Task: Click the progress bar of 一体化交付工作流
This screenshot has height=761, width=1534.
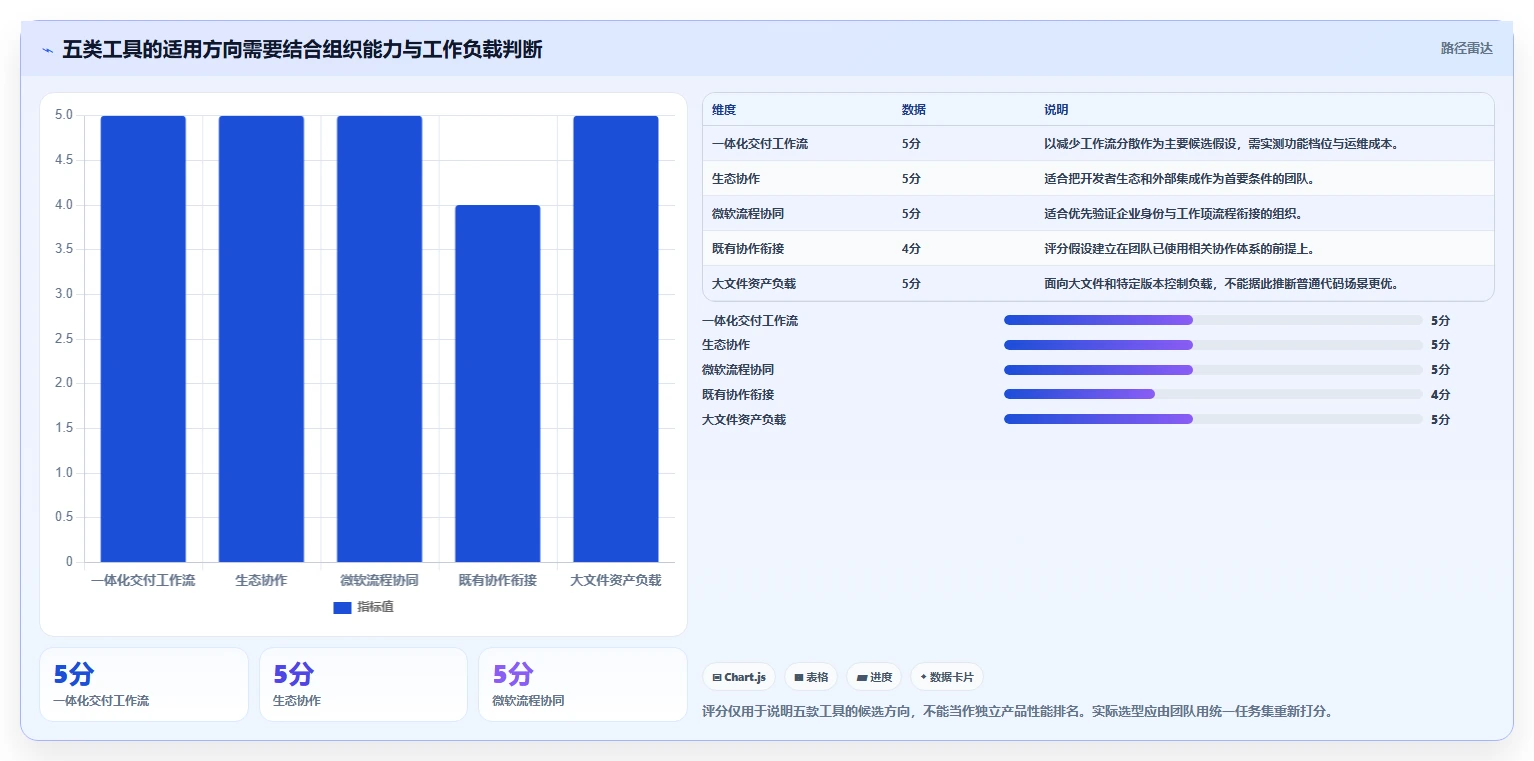Action: [x=1213, y=320]
